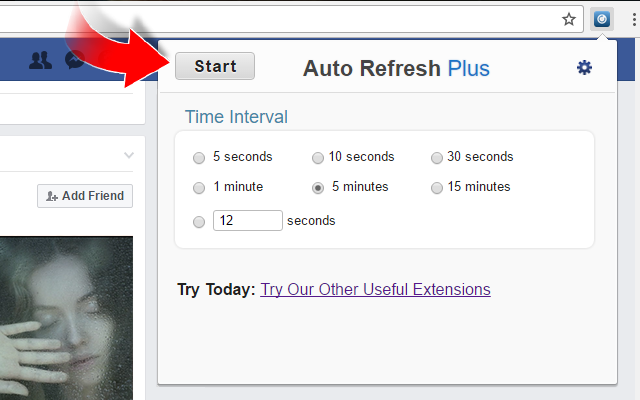The width and height of the screenshot is (640, 400).
Task: Select the custom seconds radio button
Action: pyautogui.click(x=199, y=222)
